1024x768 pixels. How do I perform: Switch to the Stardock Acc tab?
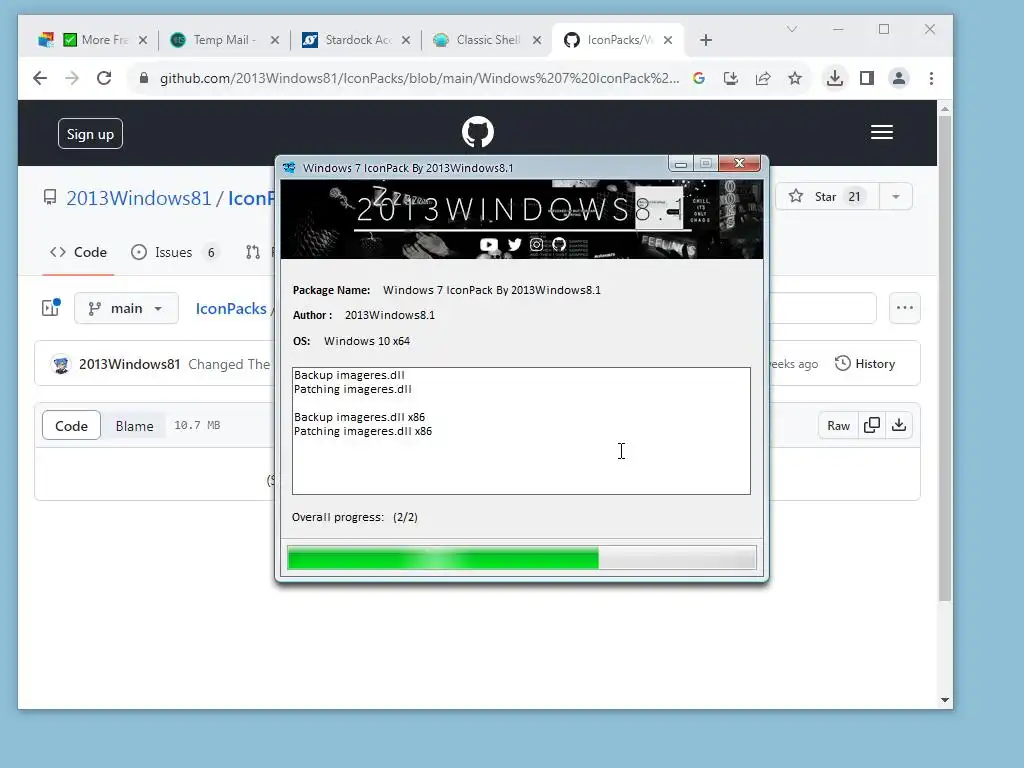pos(356,40)
